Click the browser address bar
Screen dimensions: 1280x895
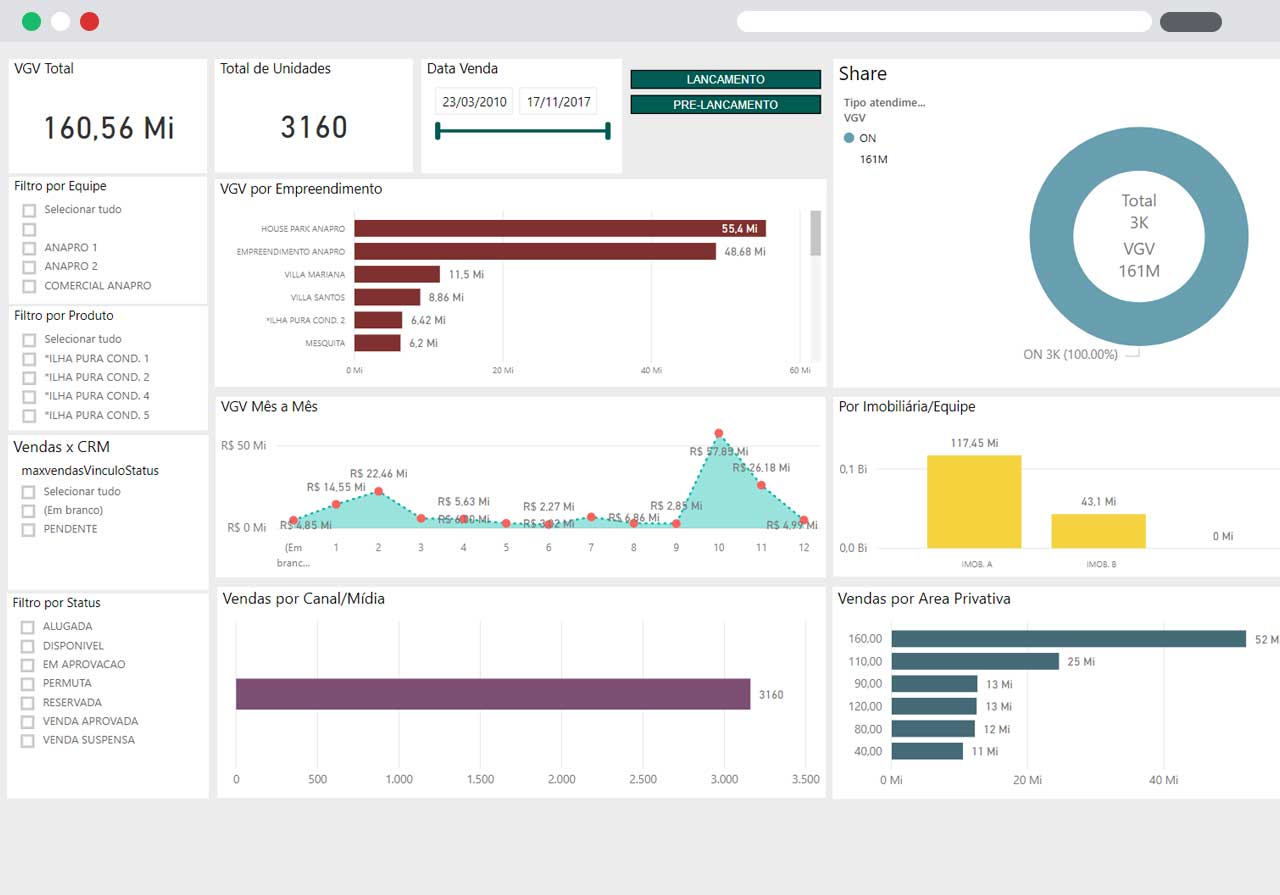coord(944,21)
